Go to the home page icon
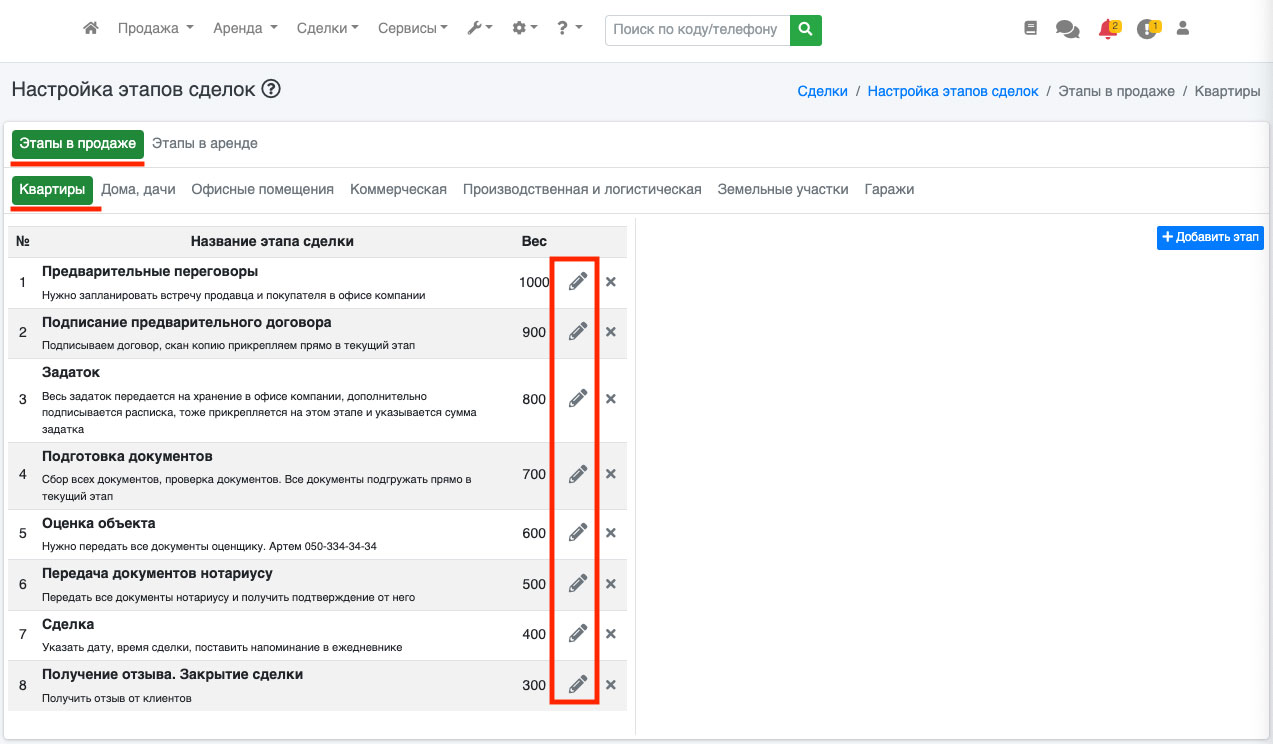Viewport: 1273px width, 744px height. (x=91, y=29)
